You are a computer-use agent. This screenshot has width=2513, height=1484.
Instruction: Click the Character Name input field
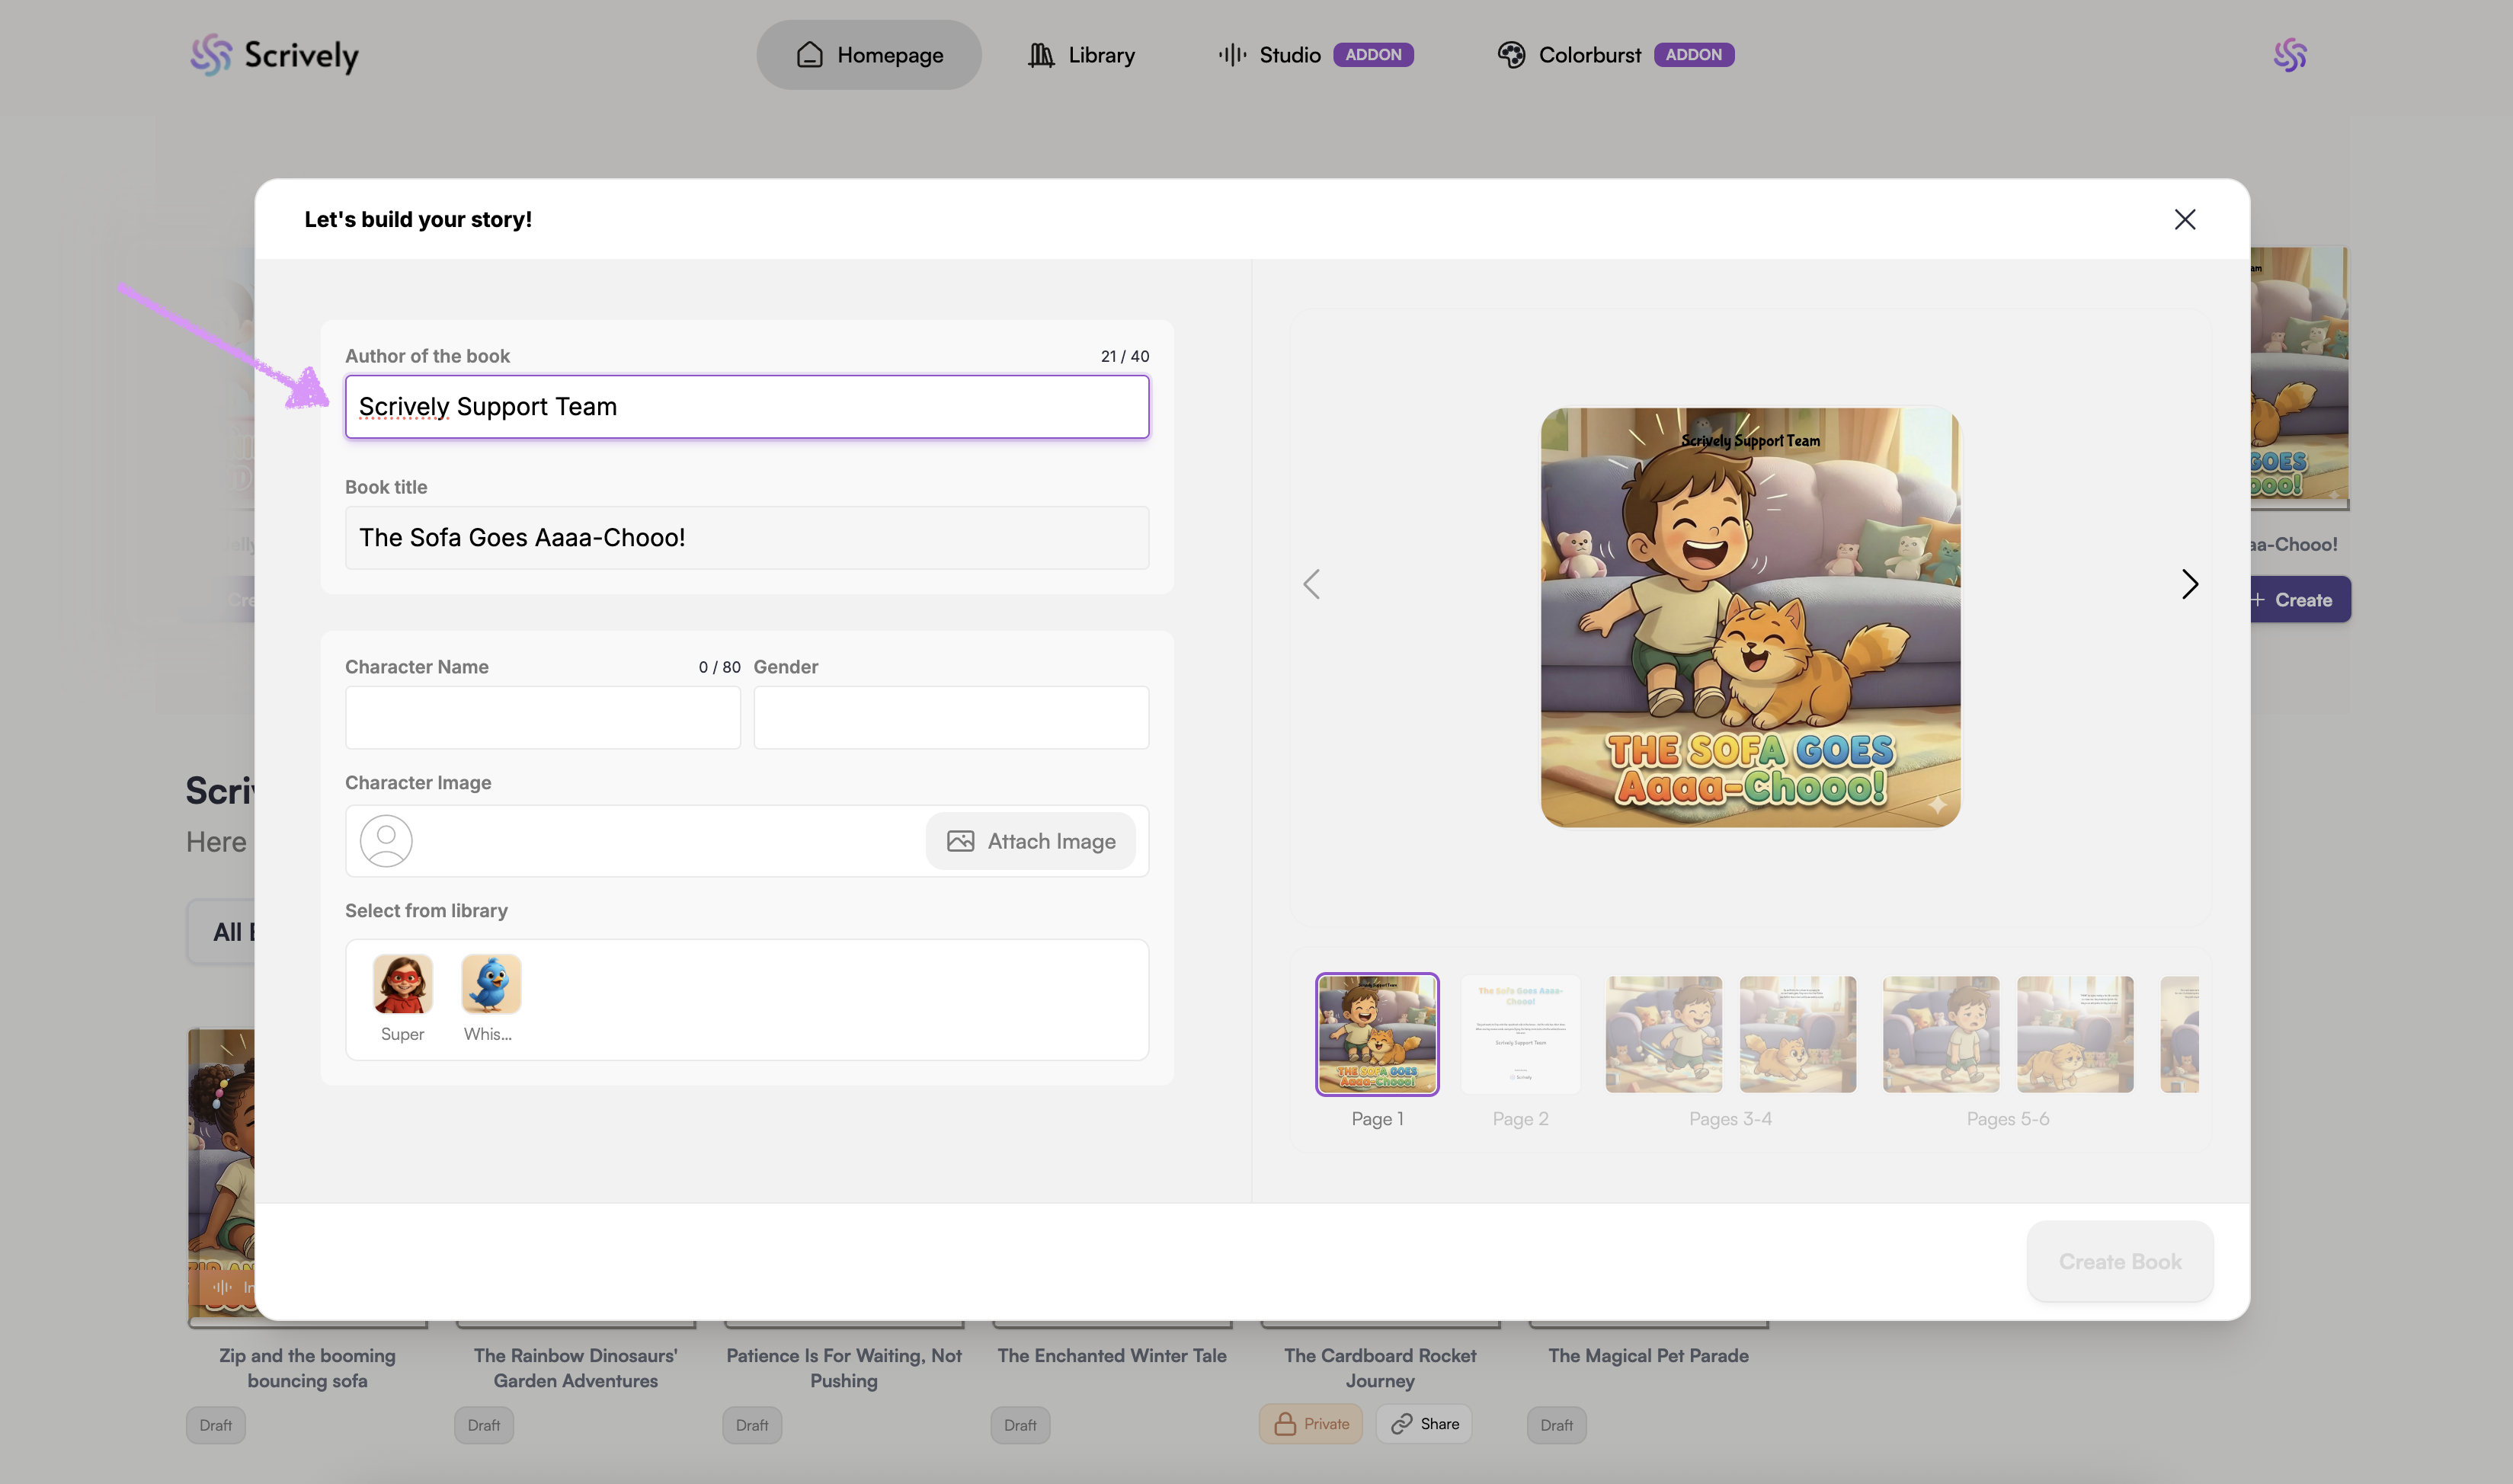click(x=542, y=717)
